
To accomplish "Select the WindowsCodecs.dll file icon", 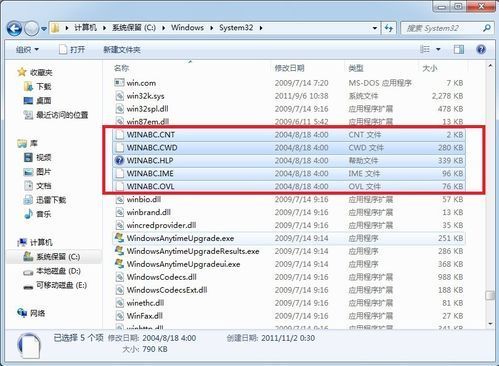I will 119,277.
